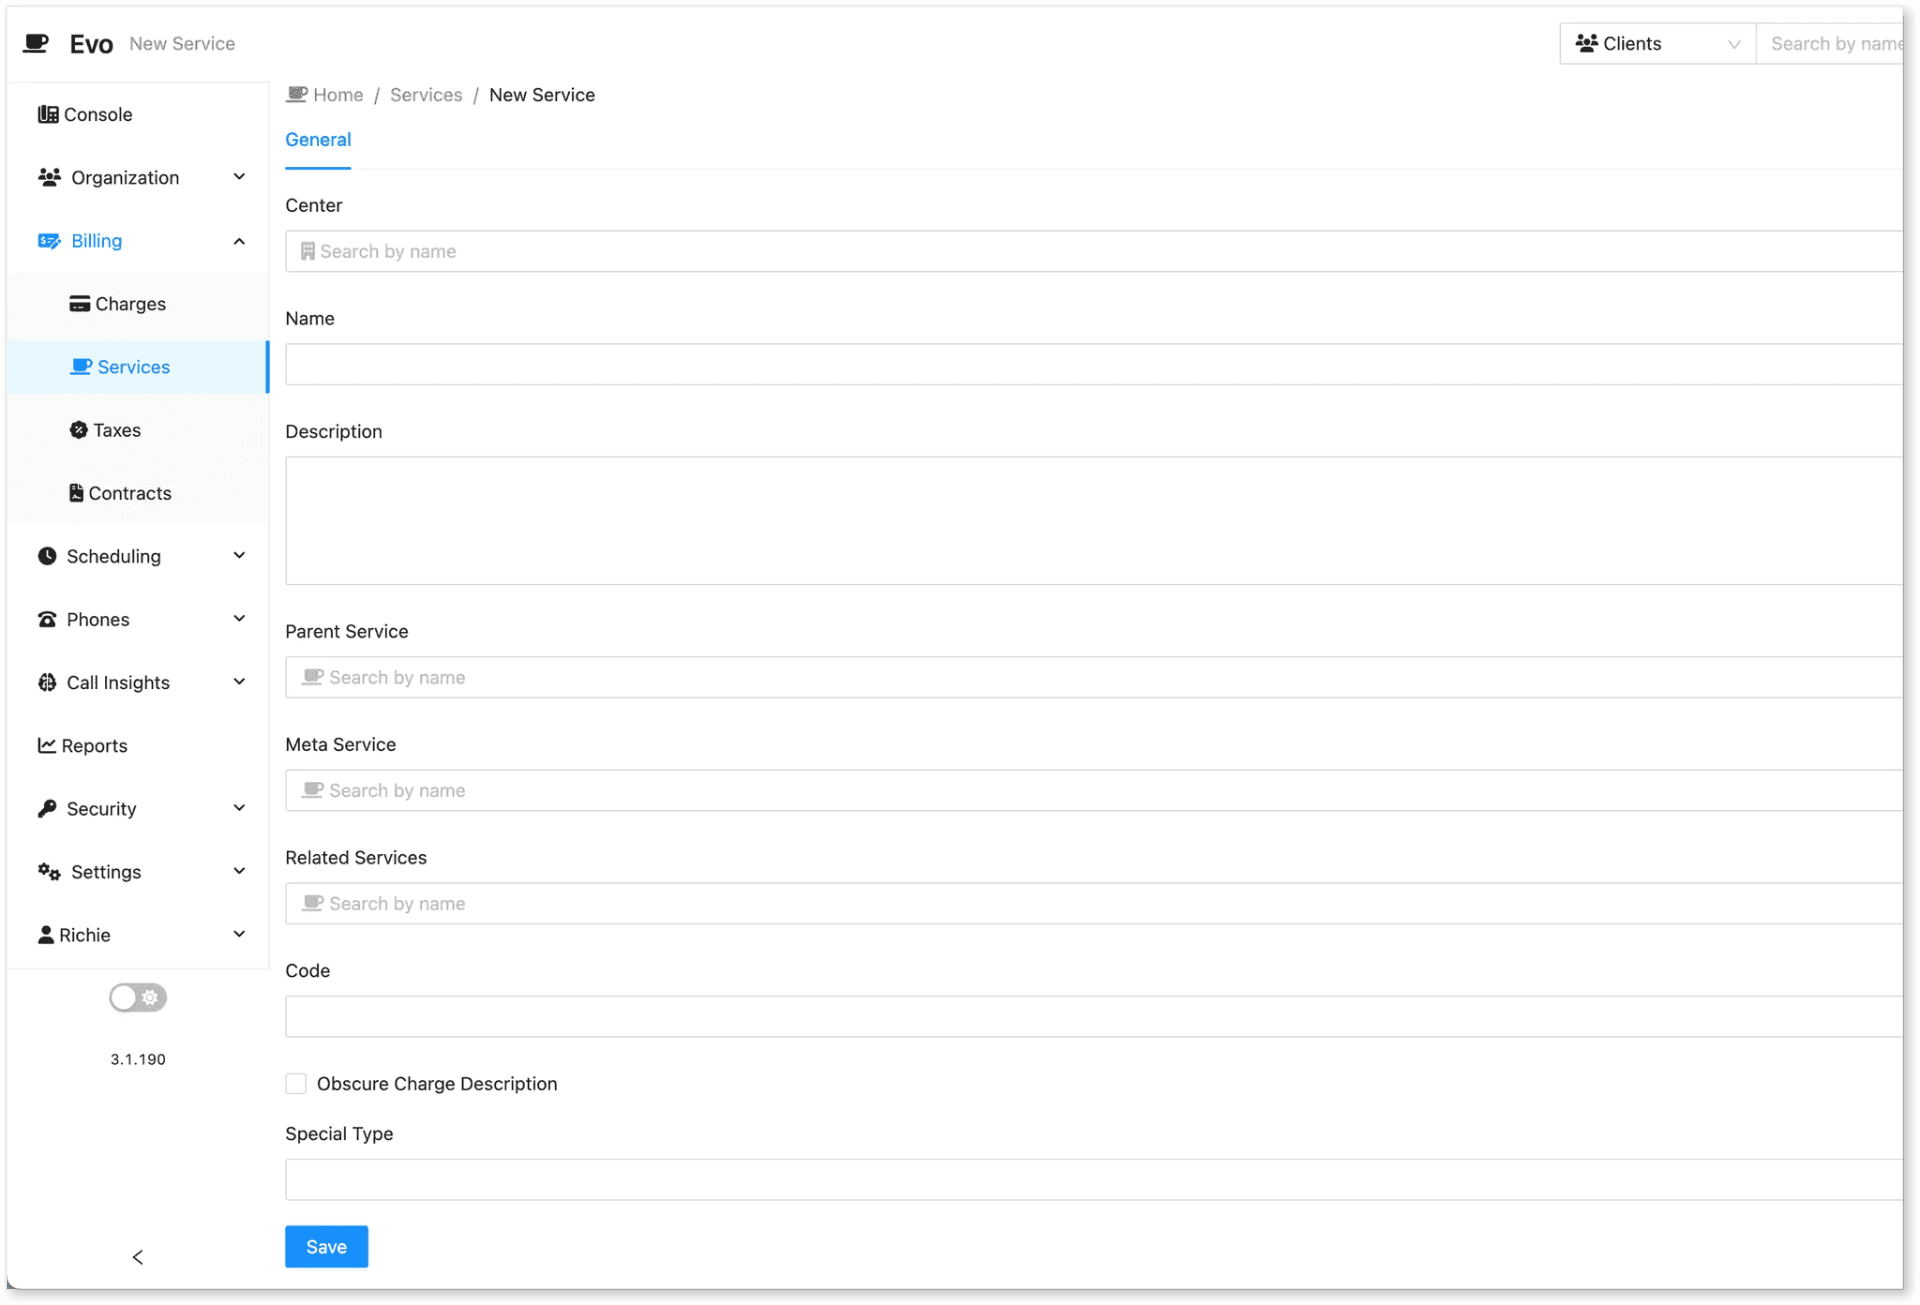The image size is (1920, 1305).
Task: Click the header Search by name field
Action: pos(1830,43)
